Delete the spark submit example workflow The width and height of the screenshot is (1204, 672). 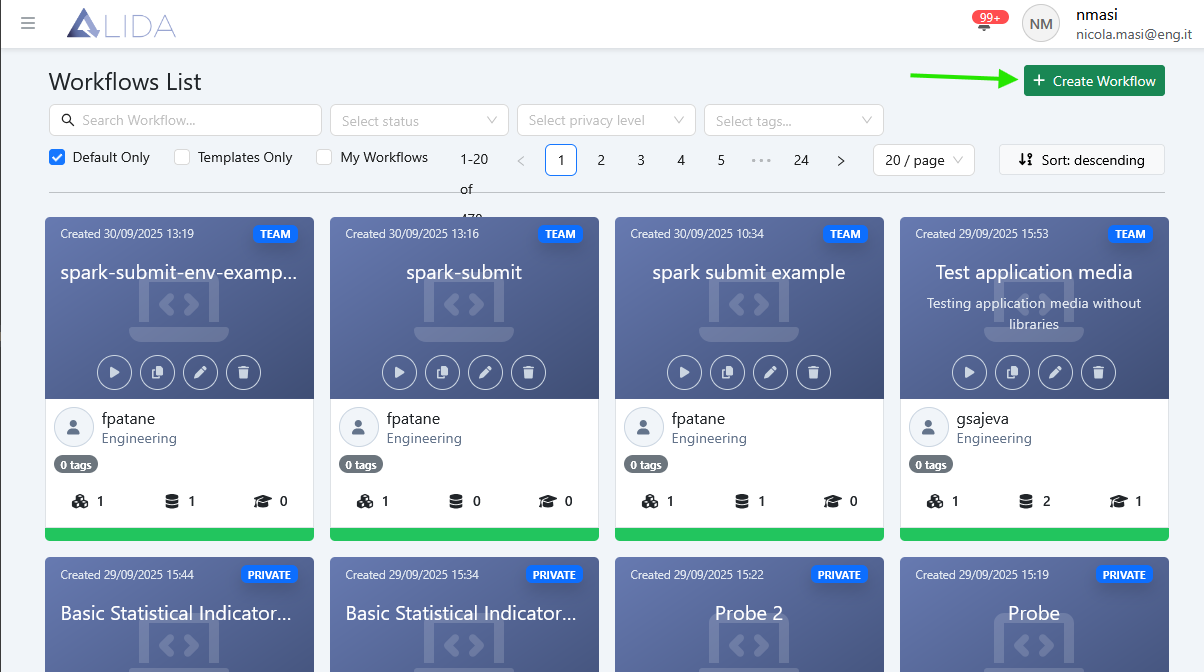tap(813, 372)
